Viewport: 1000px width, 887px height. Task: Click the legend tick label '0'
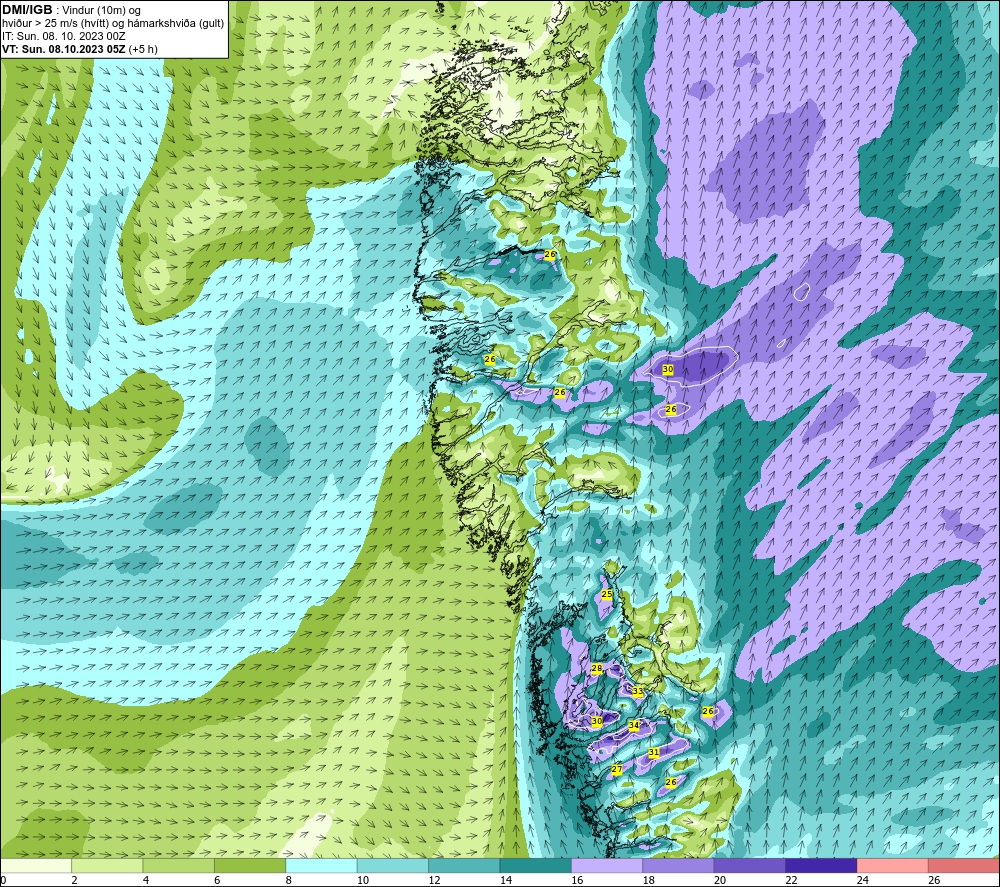tap(3, 881)
